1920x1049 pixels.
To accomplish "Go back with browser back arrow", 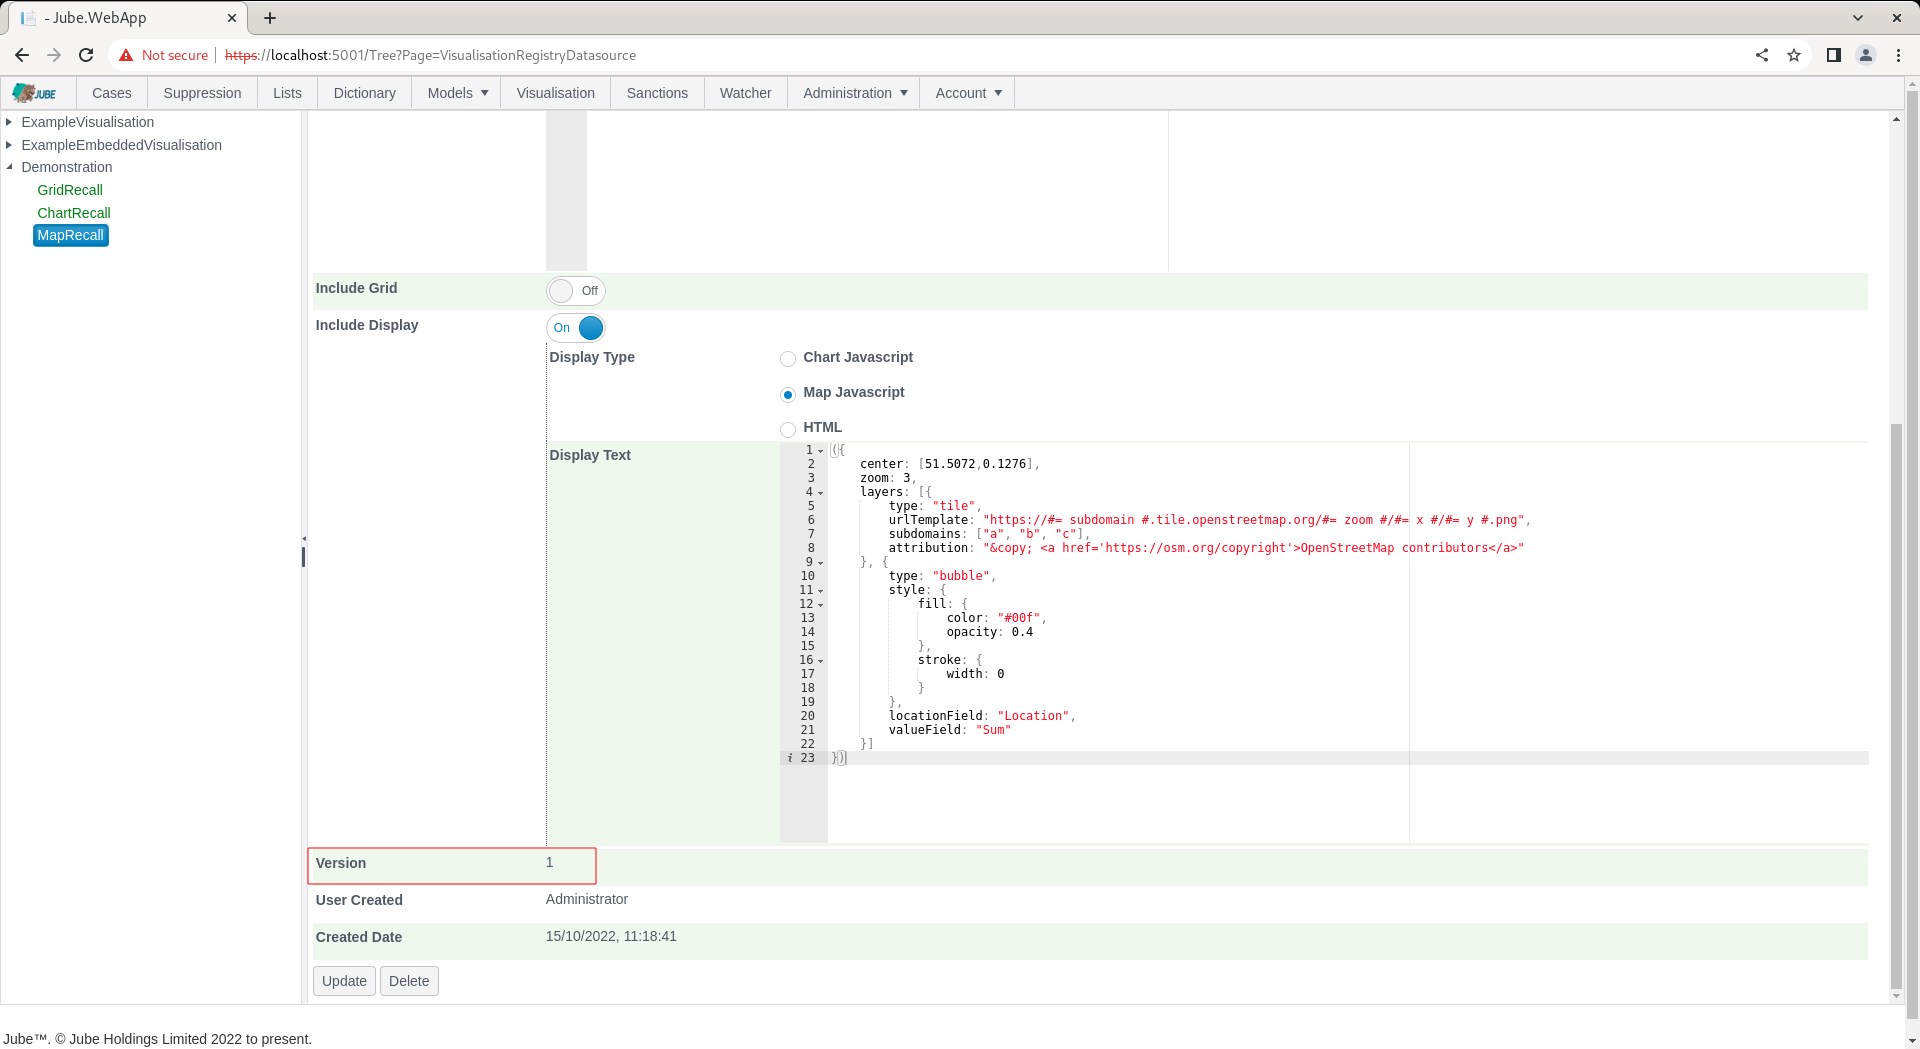I will click(x=22, y=55).
